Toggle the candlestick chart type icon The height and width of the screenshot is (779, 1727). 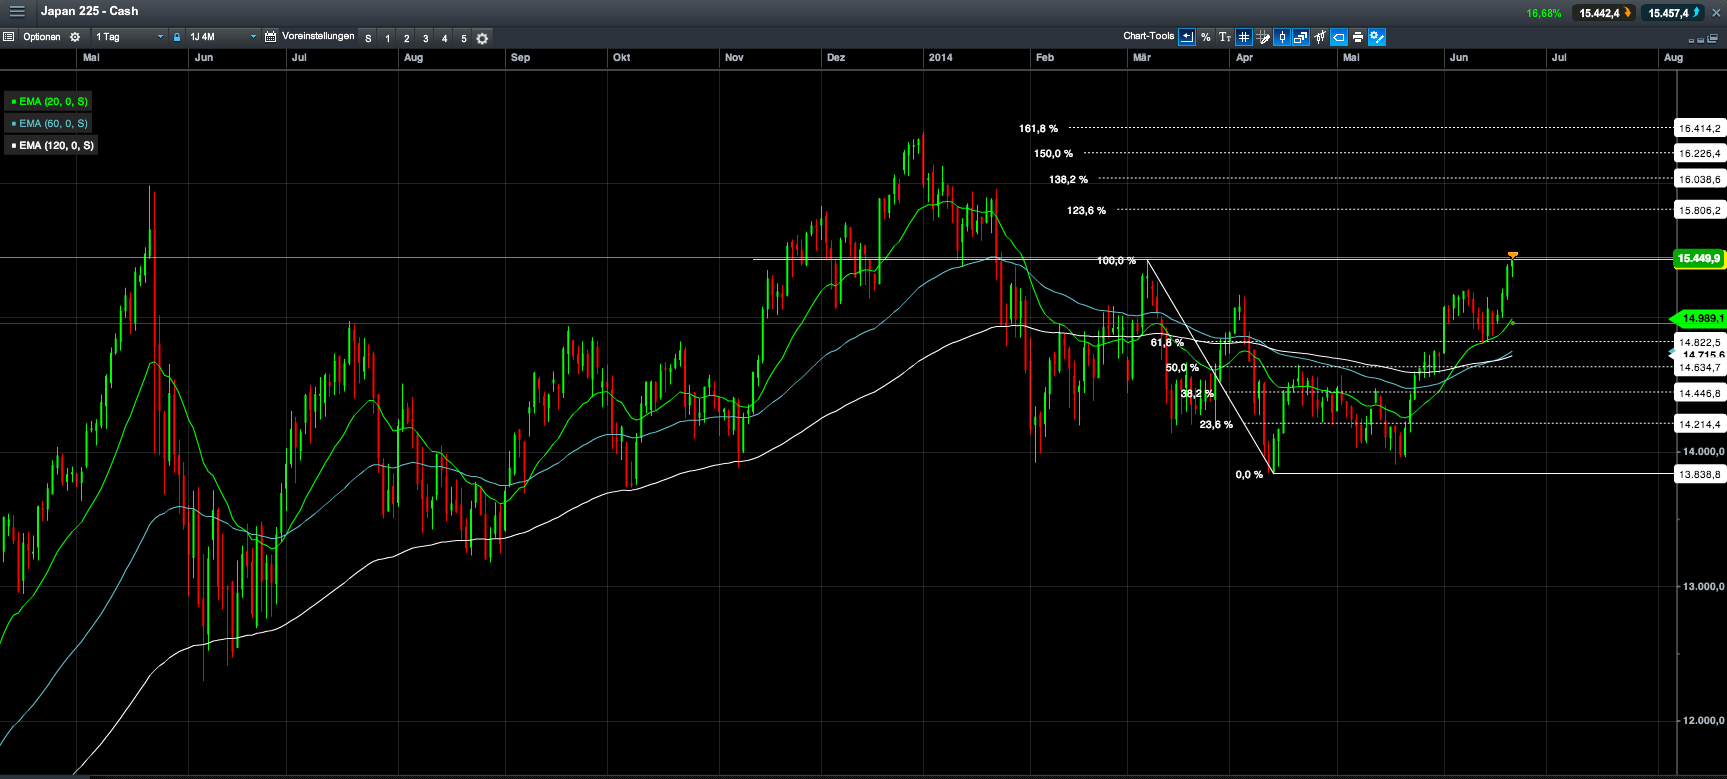1282,37
